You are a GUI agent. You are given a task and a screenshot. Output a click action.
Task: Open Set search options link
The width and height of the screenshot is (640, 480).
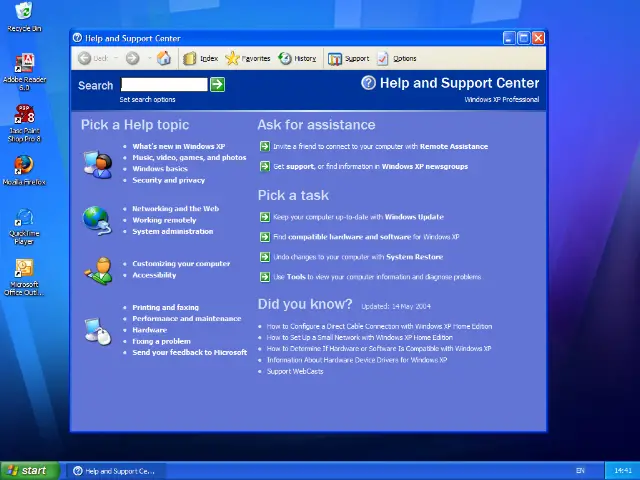147,99
